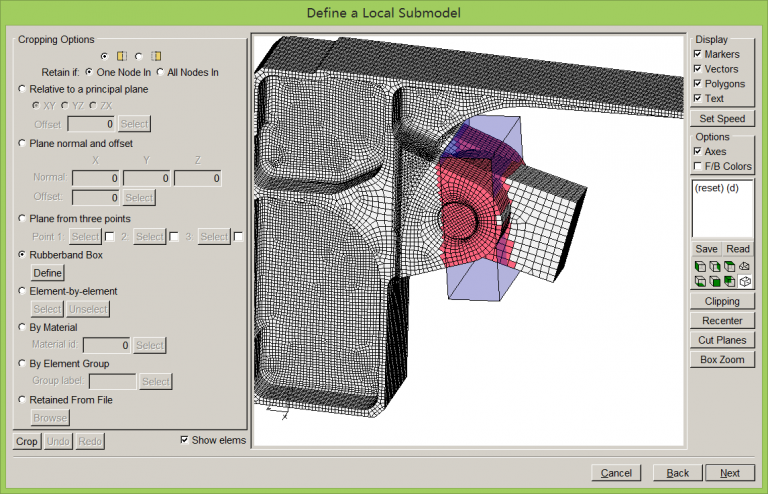This screenshot has height=494, width=768.
Task: Select the All Nodes In radio option
Action: click(161, 72)
